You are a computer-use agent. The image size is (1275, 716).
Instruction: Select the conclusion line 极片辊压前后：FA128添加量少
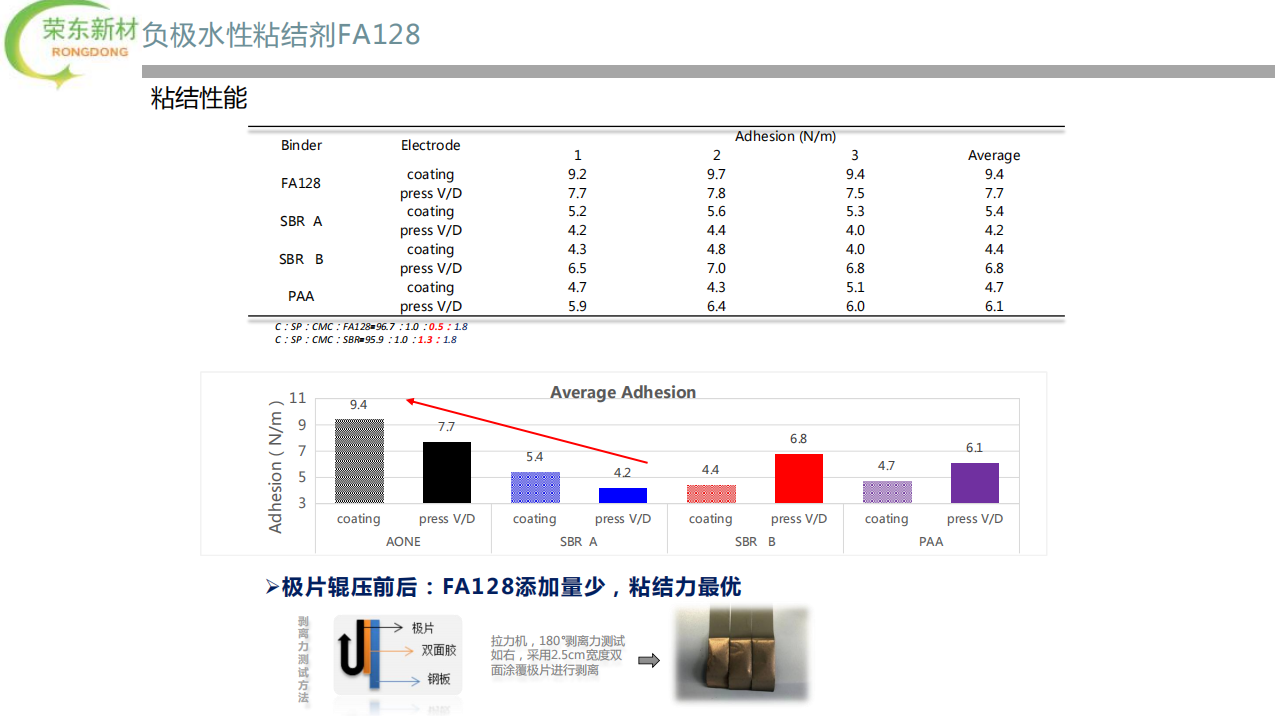tap(503, 587)
